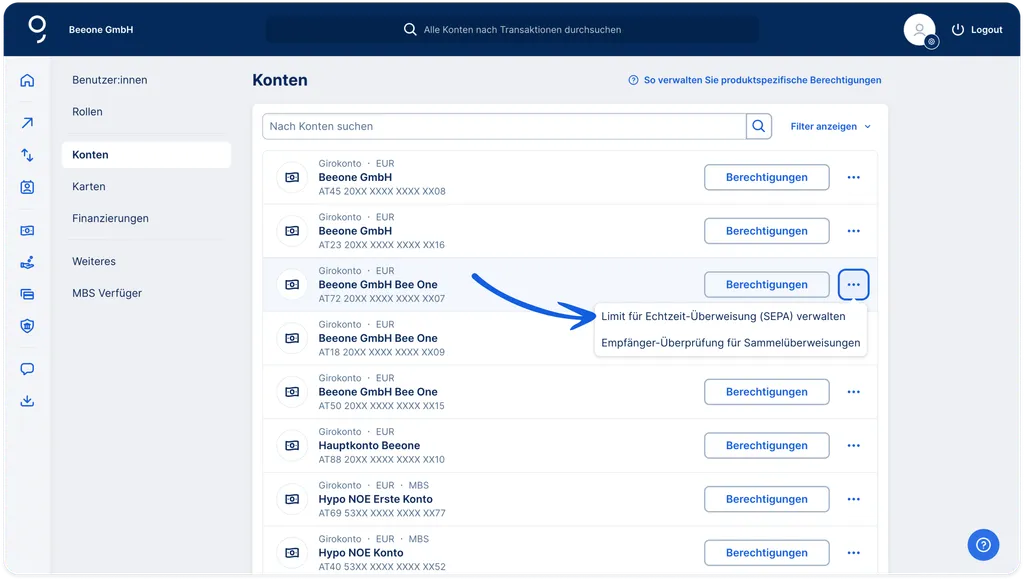Click the Nach Konten suchen field
This screenshot has width=1024, height=580.
click(x=504, y=126)
